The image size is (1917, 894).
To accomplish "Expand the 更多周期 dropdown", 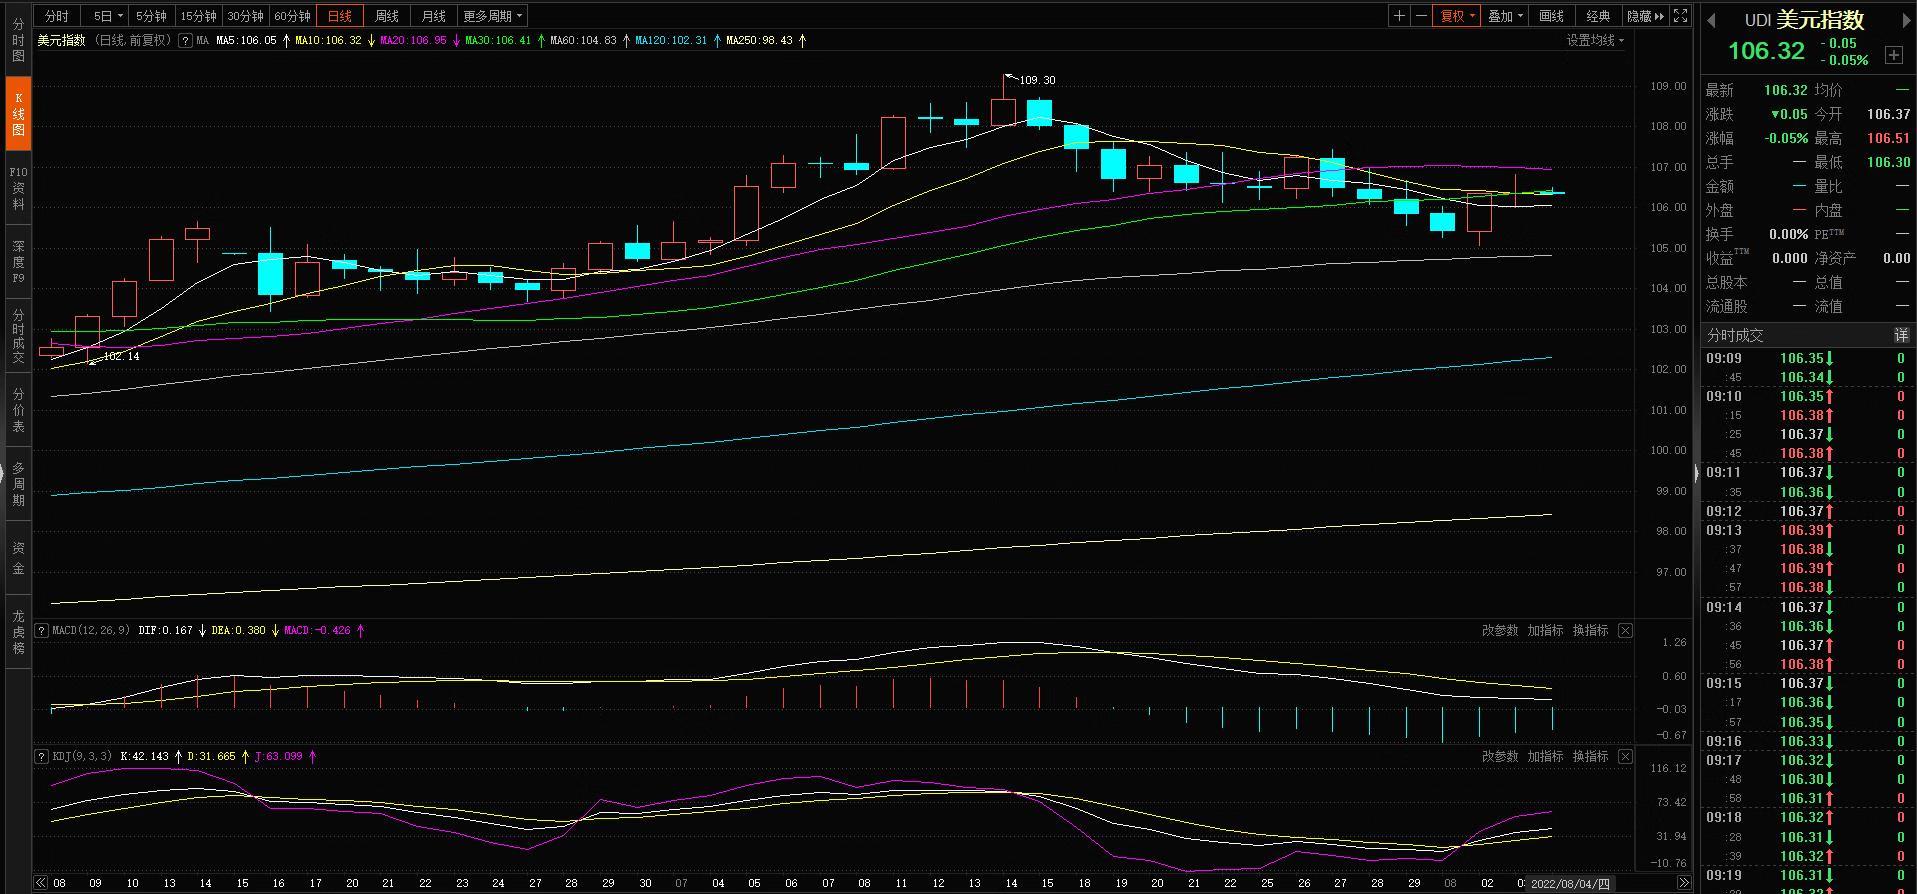I will point(492,16).
